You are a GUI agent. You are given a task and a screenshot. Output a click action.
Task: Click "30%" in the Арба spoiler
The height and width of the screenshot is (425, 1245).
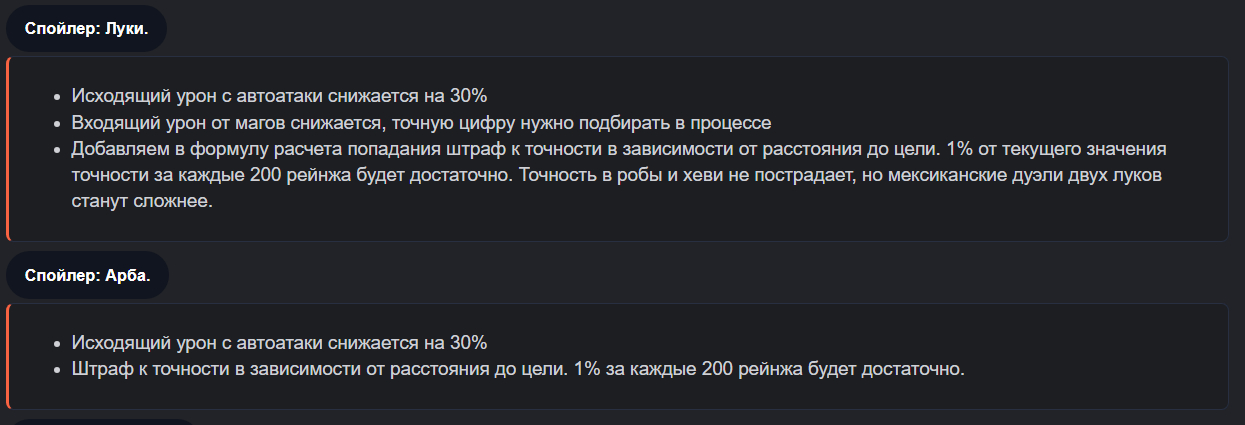(468, 342)
